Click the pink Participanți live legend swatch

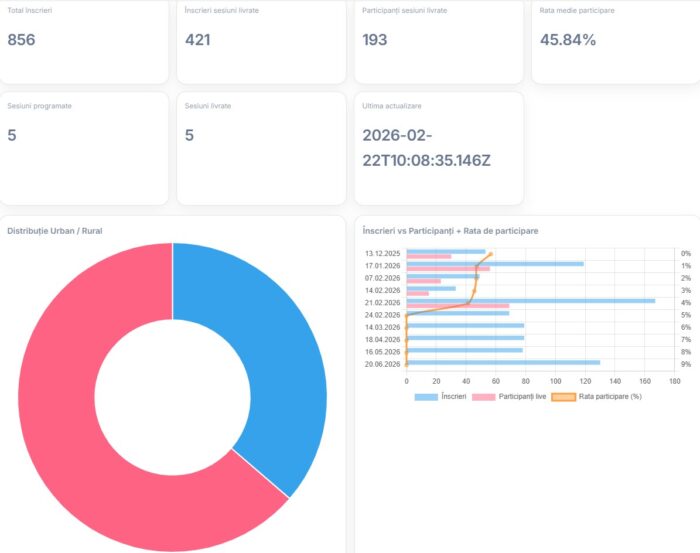(483, 397)
